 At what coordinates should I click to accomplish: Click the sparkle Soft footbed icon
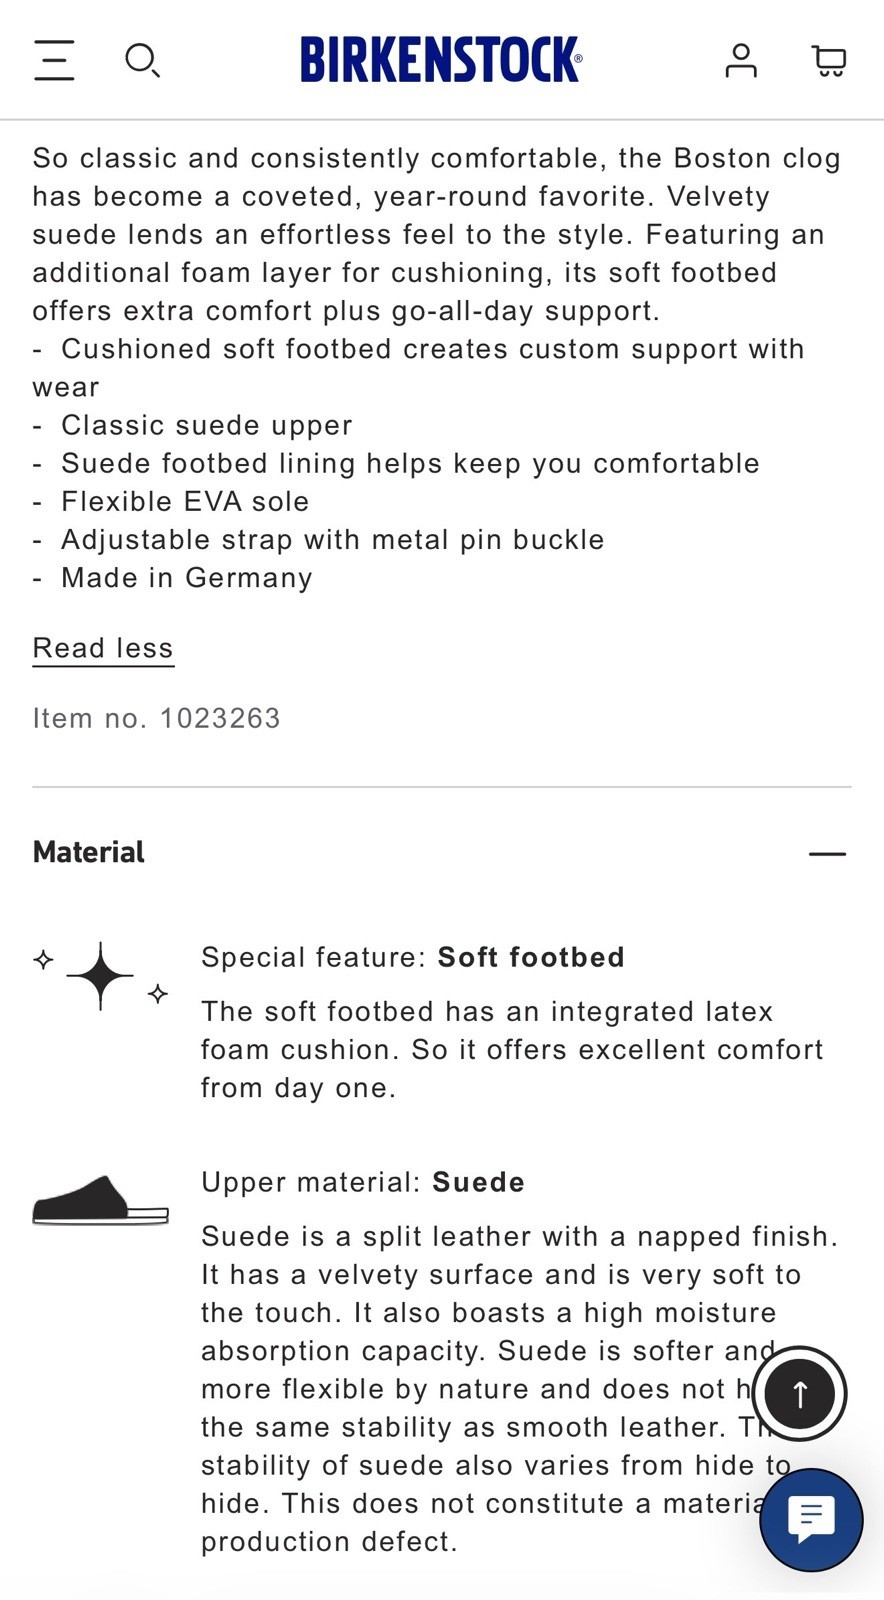pyautogui.click(x=100, y=976)
